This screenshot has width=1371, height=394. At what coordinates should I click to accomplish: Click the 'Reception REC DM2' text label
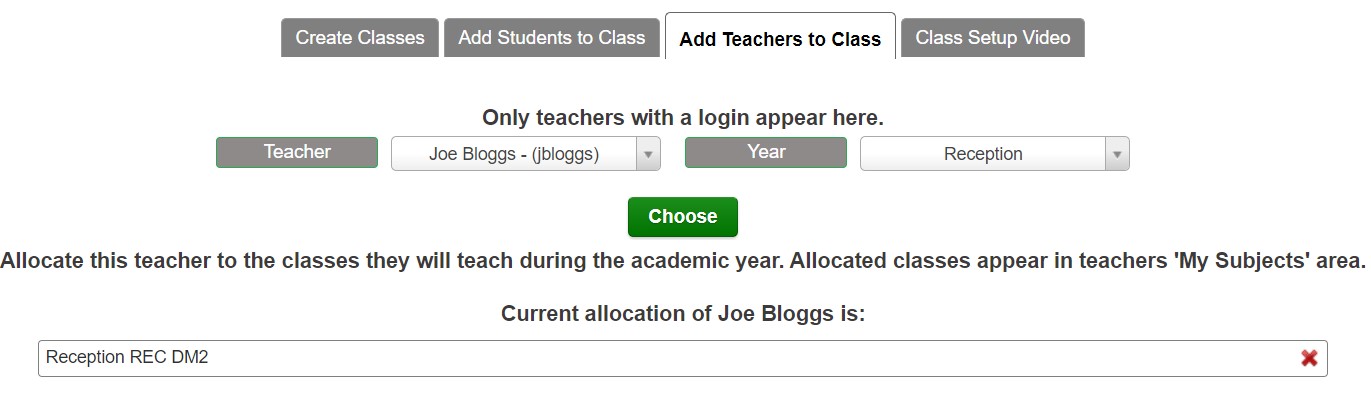coord(127,357)
